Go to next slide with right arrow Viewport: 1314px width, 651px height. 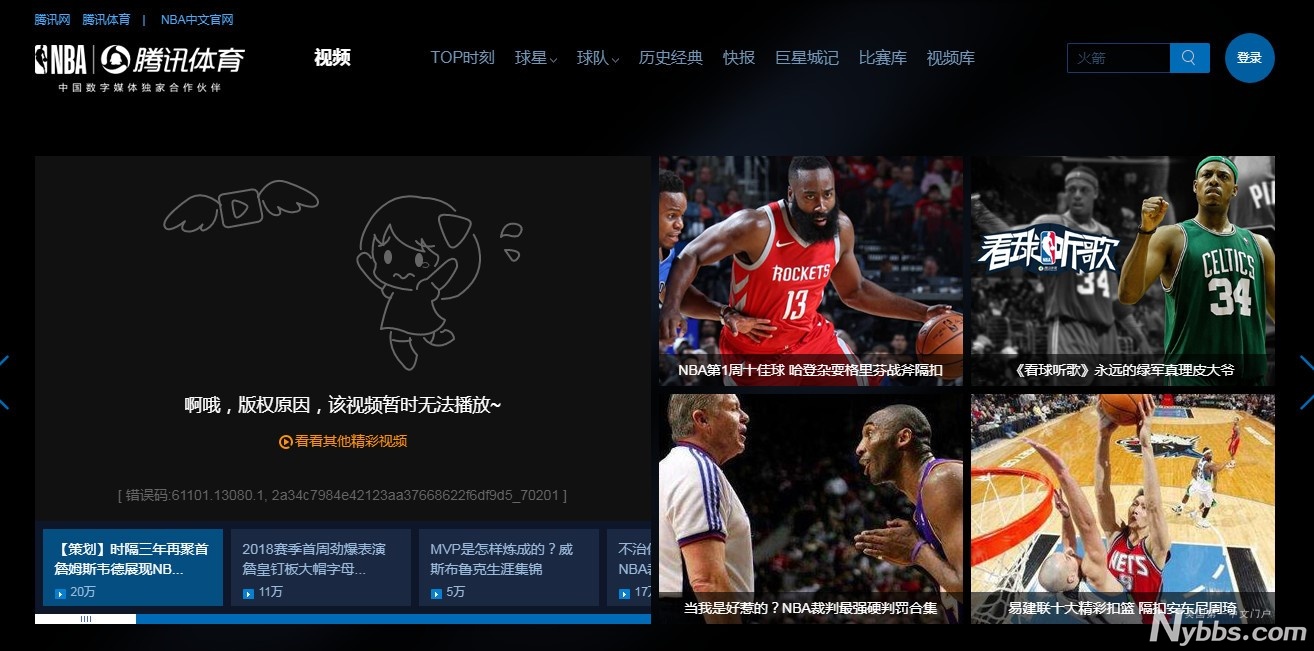(x=1306, y=383)
